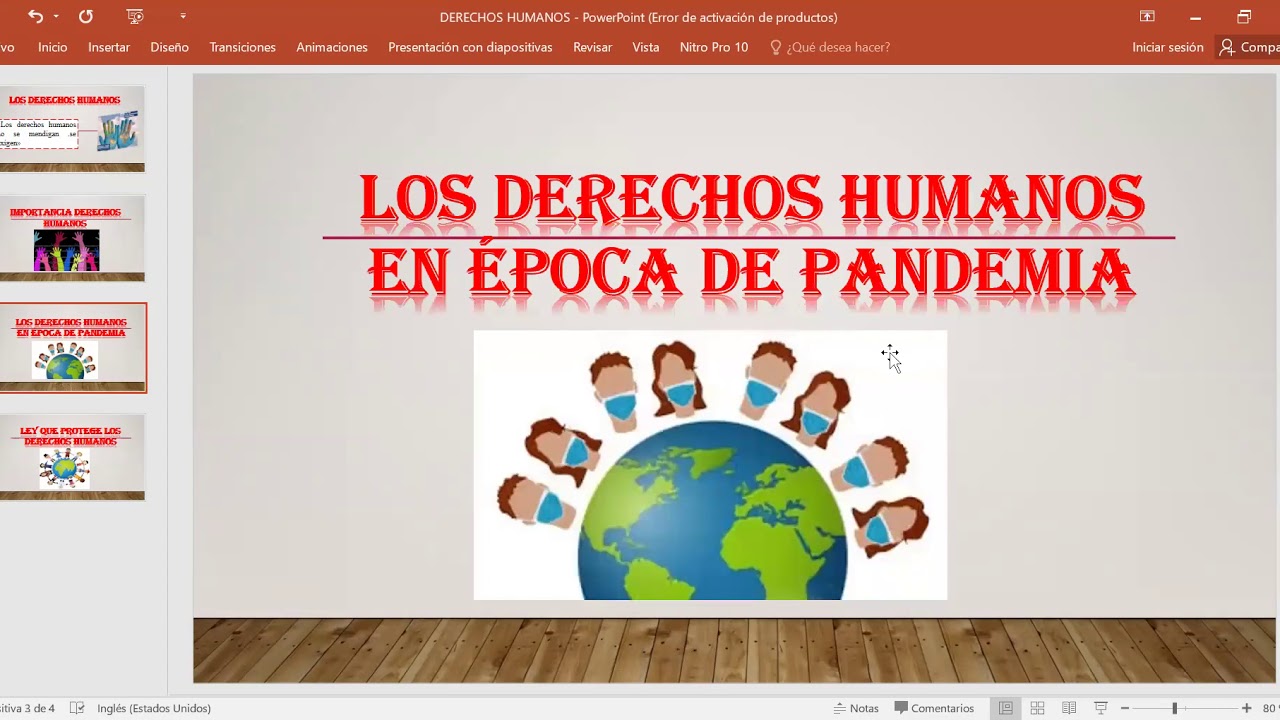The width and height of the screenshot is (1280, 720).
Task: Select LOS DERECHOS HUMANOS slide thumbnail
Action: (x=72, y=128)
